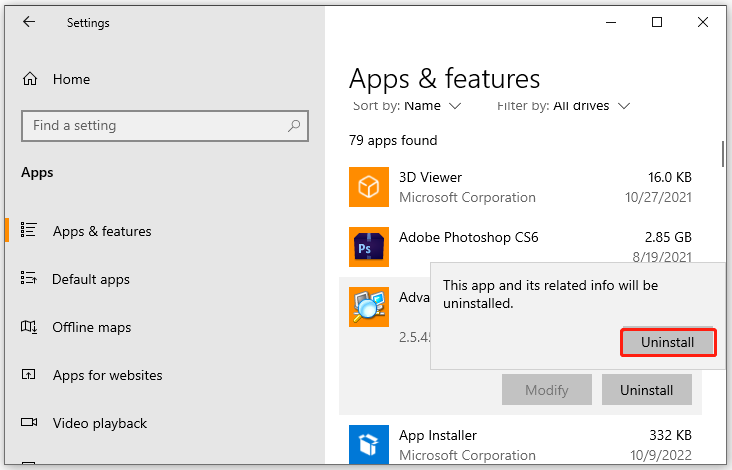Click the 79 apps found text
This screenshot has width=732, height=470.
tap(393, 140)
